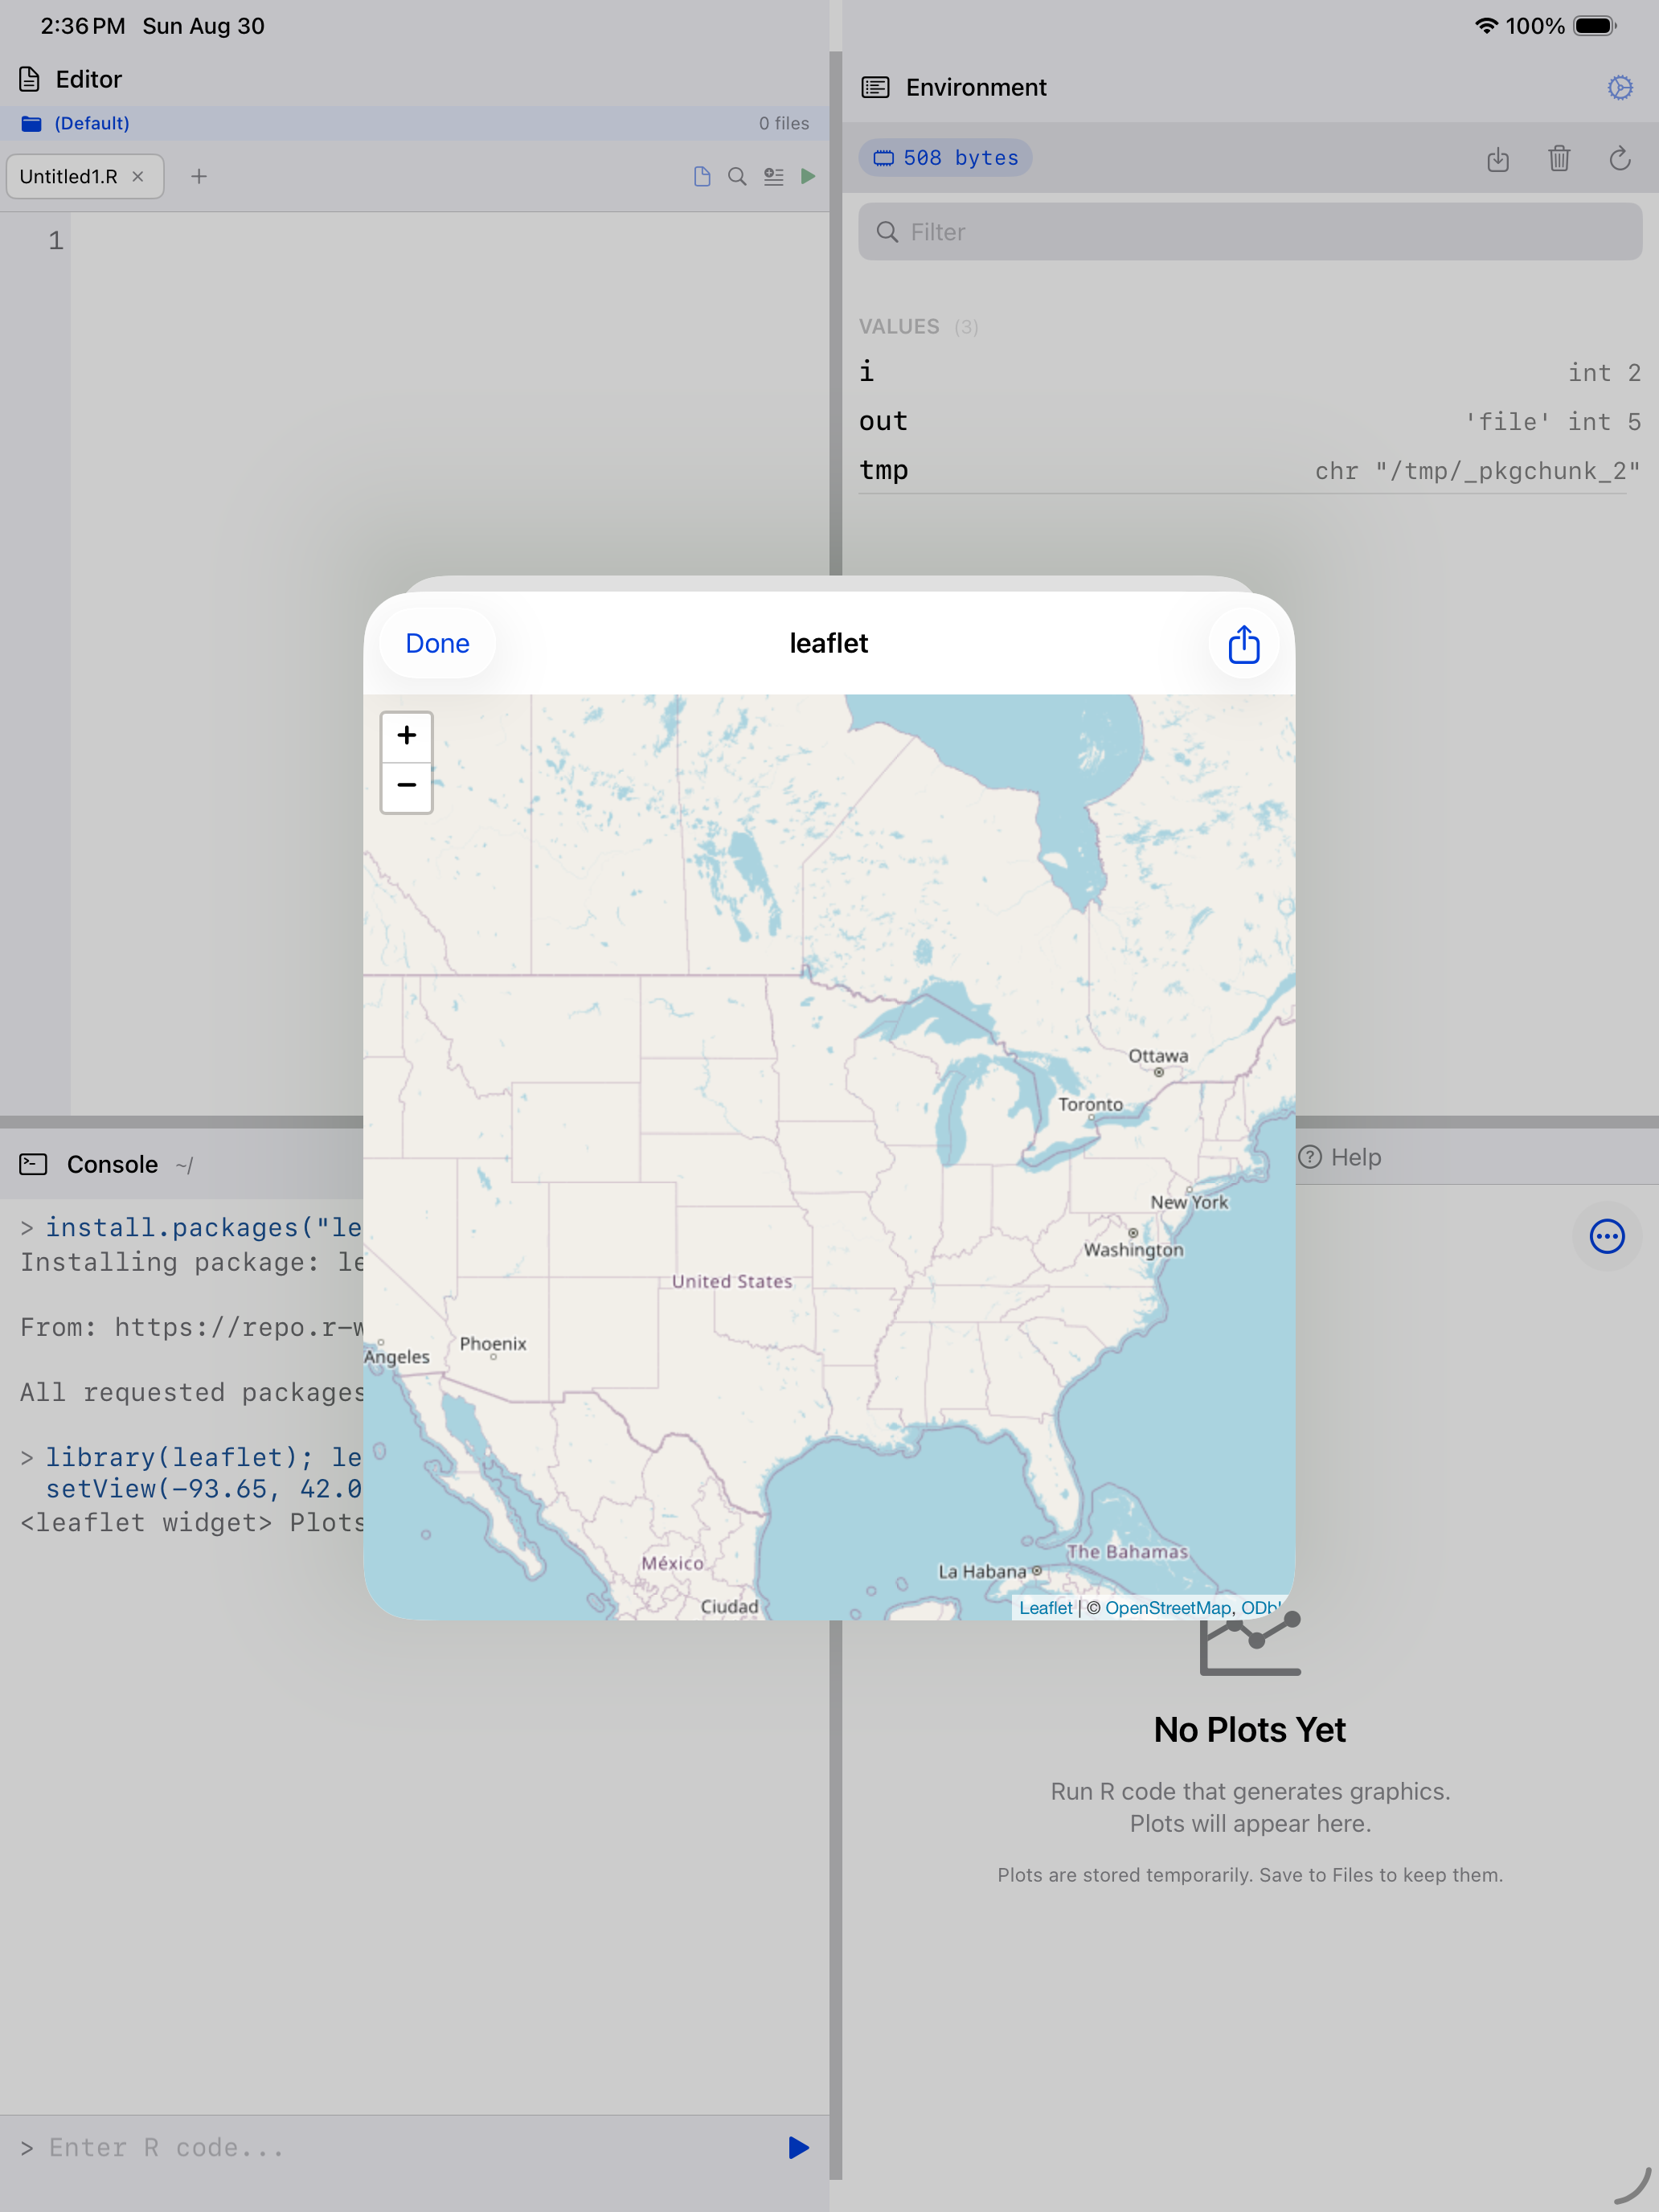
Task: Open new file document icon in editor
Action: pyautogui.click(x=702, y=176)
